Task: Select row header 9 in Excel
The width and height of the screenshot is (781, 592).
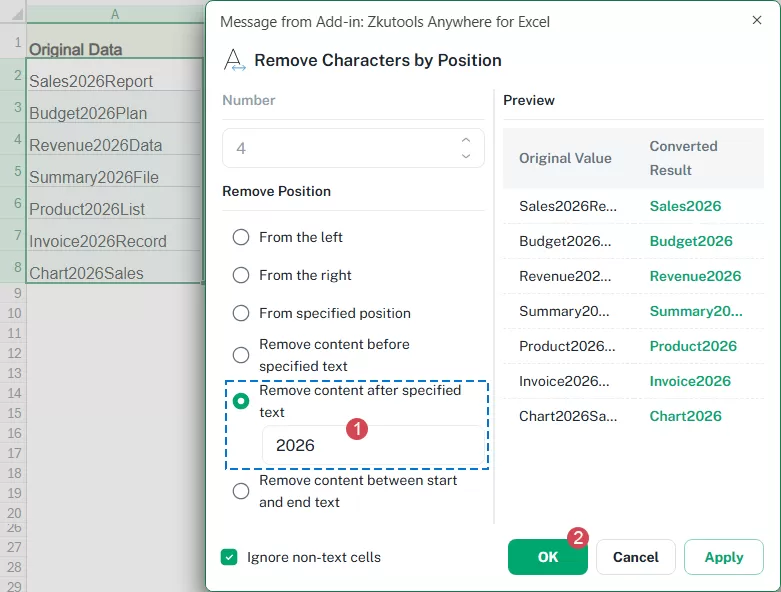Action: click(13, 293)
